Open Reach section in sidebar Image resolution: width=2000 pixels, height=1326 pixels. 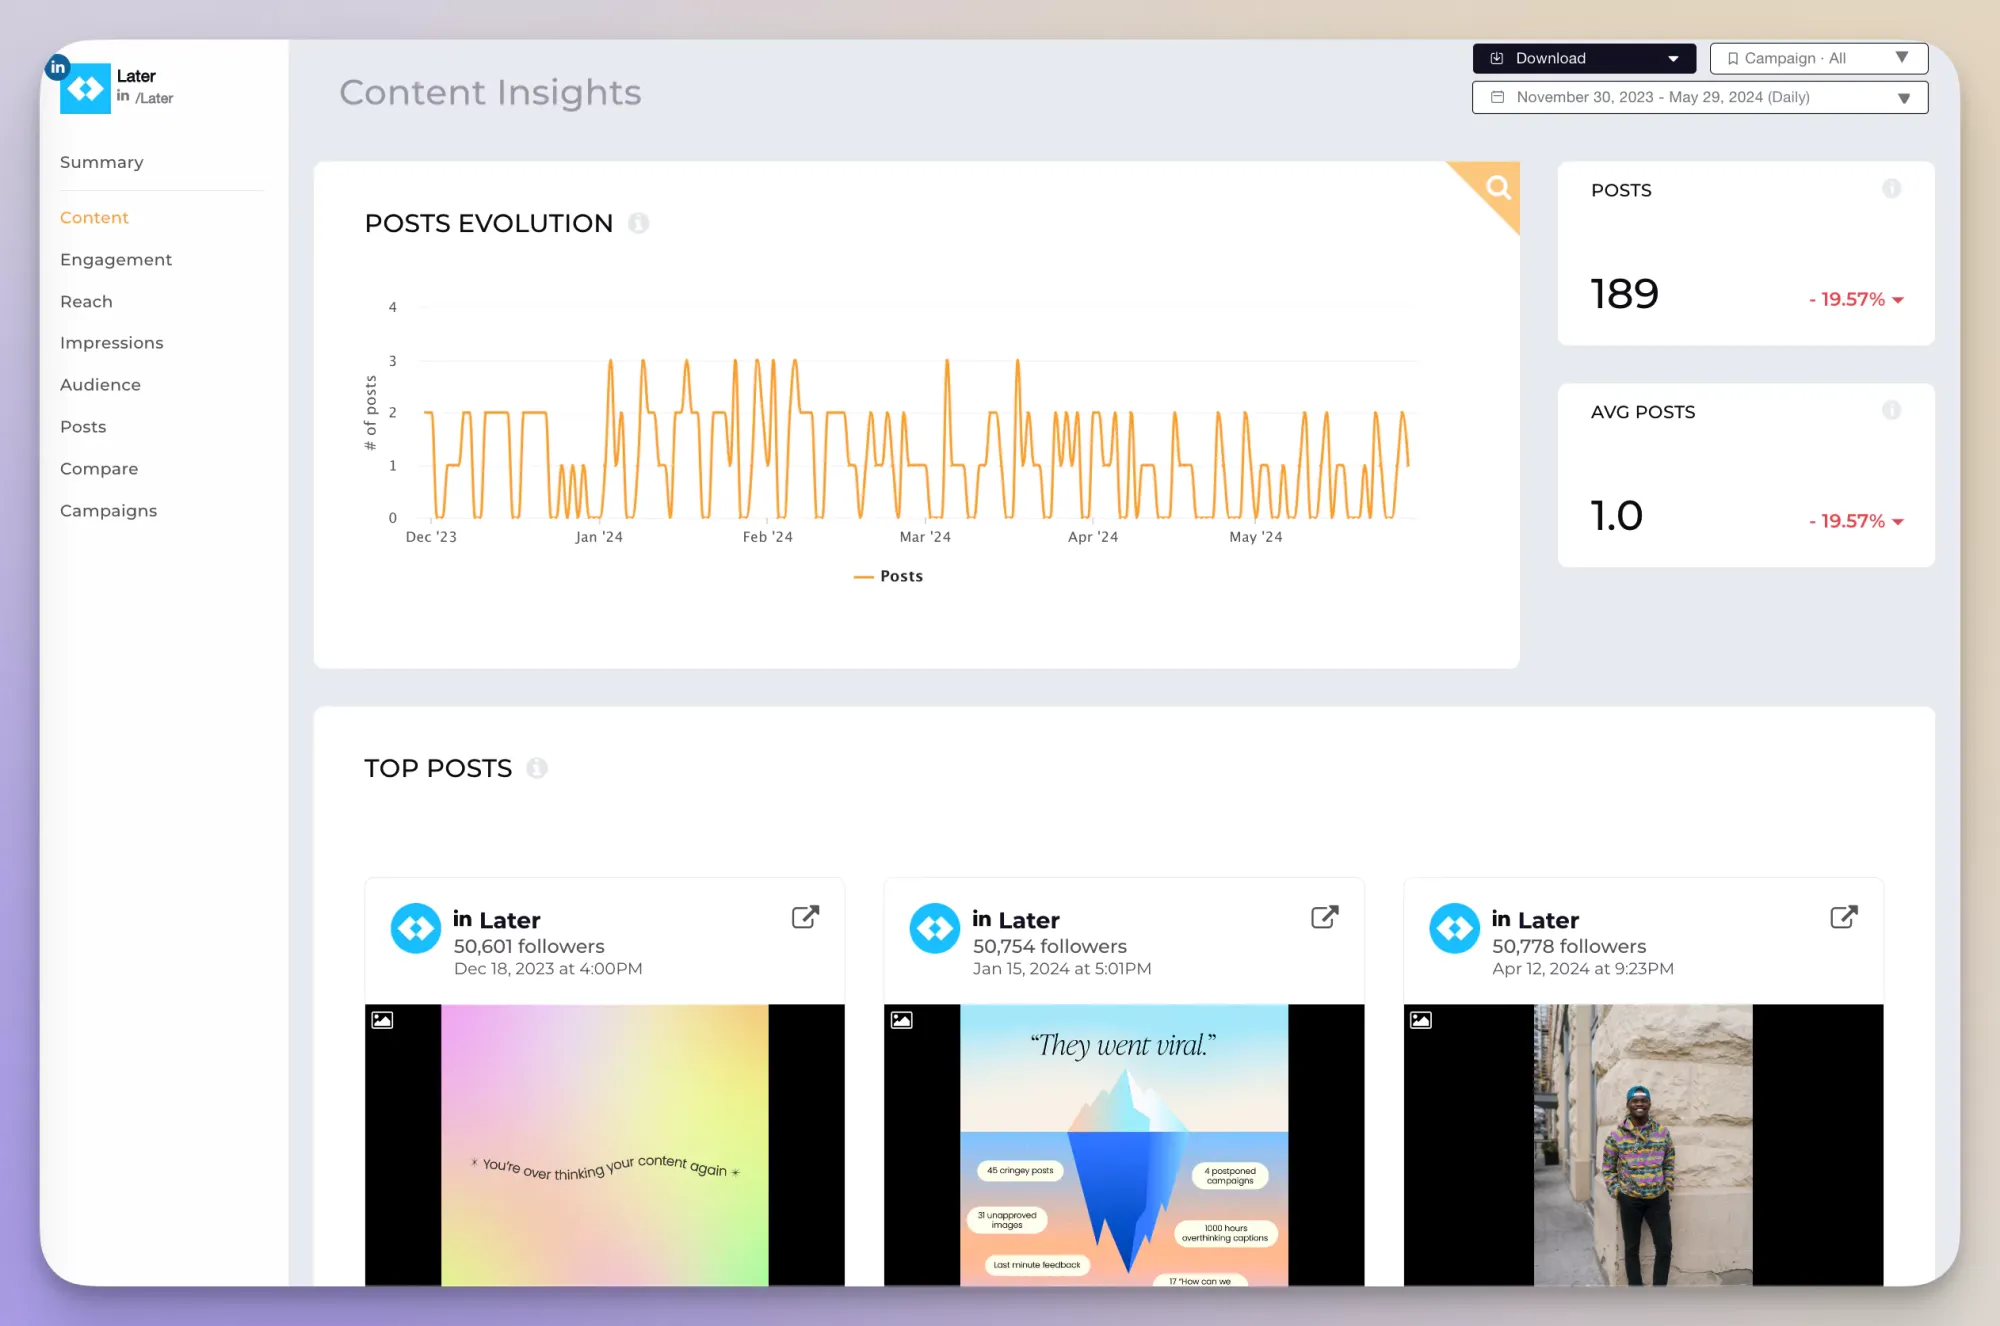pos(86,302)
